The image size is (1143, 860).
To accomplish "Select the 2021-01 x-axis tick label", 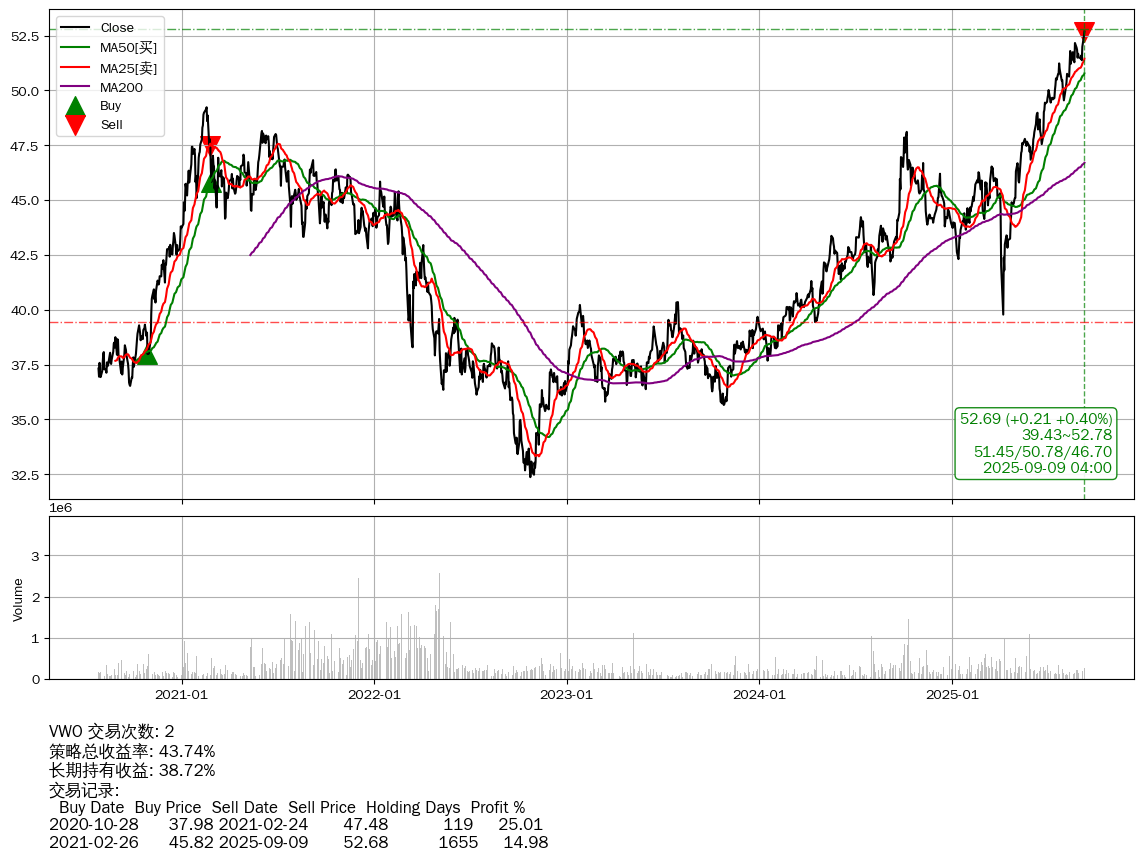I will pyautogui.click(x=182, y=694).
